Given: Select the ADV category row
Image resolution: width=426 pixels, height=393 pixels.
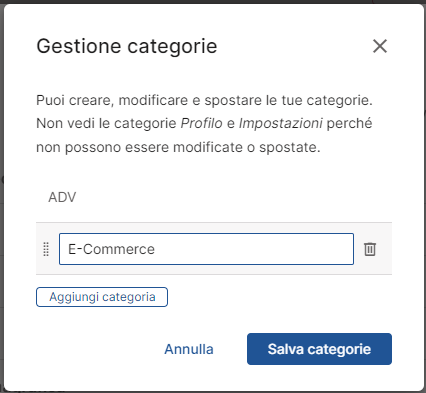Looking at the screenshot, I should coord(214,197).
